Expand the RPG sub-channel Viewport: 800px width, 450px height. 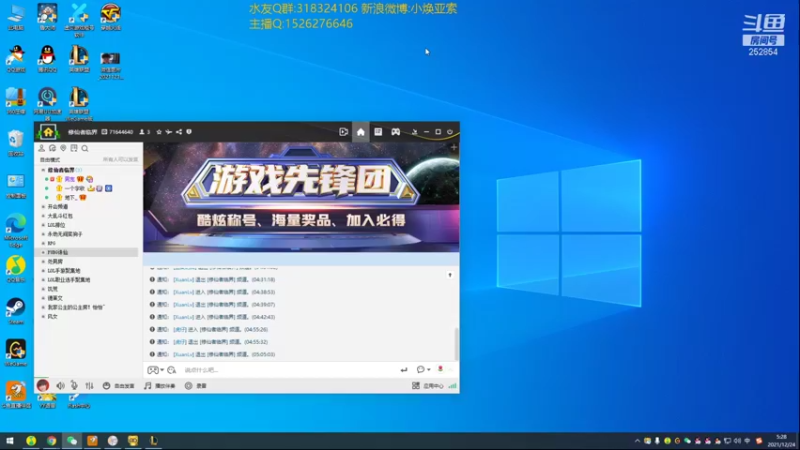point(43,243)
